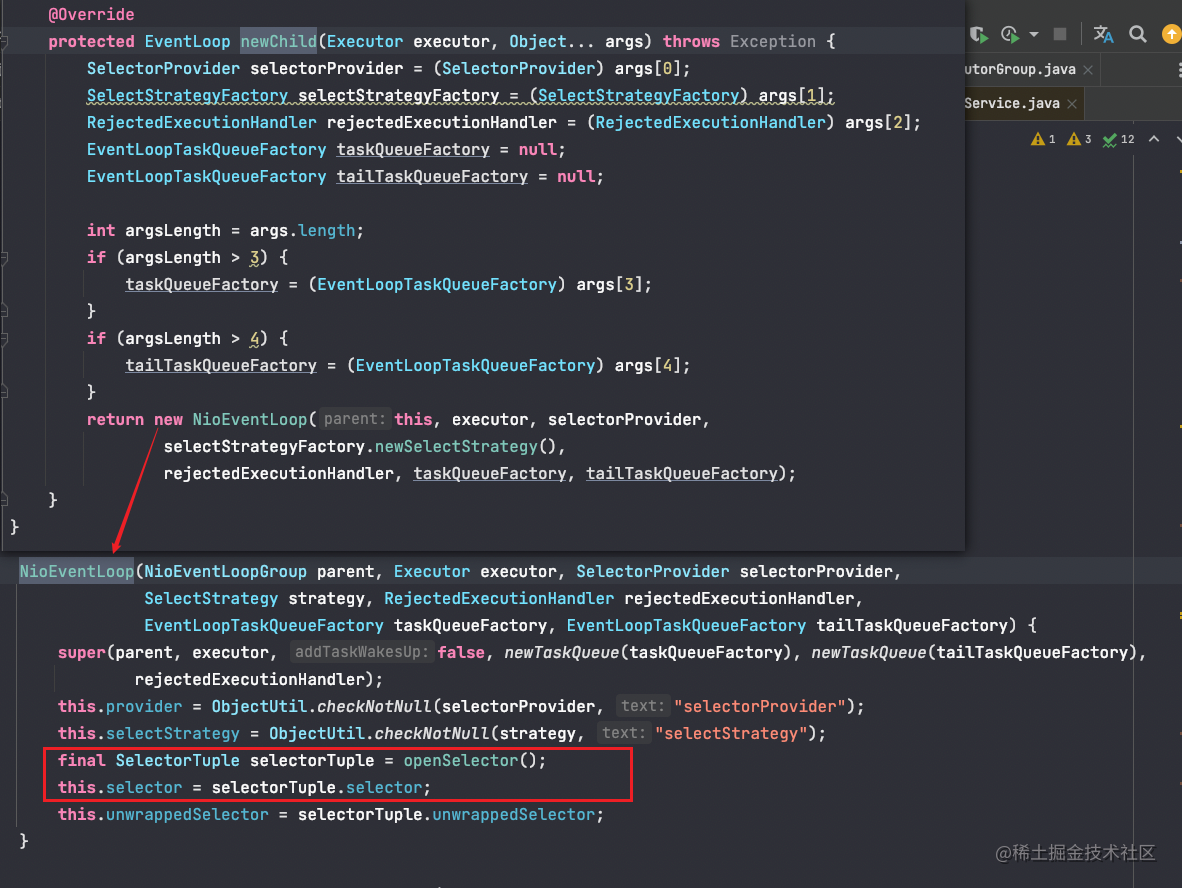The width and height of the screenshot is (1182, 888).
Task: Click the super( constructor call
Action: 81,652
